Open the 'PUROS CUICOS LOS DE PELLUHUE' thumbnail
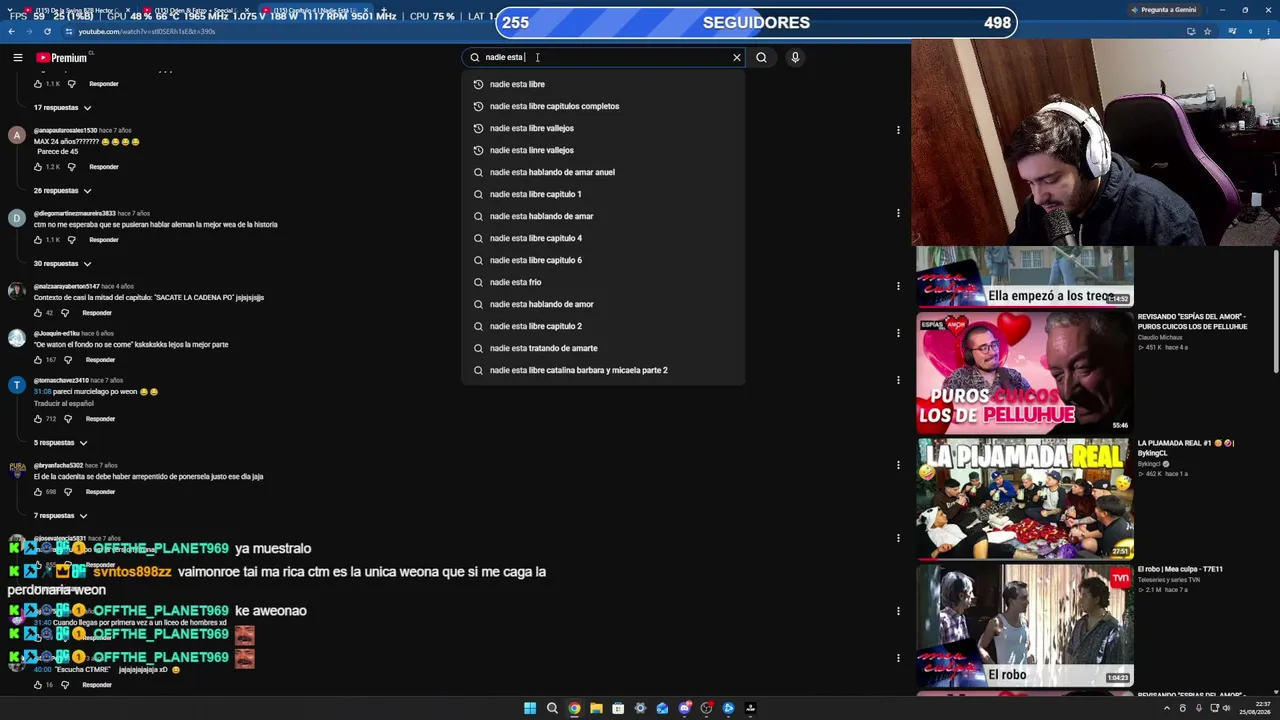 tap(1025, 371)
